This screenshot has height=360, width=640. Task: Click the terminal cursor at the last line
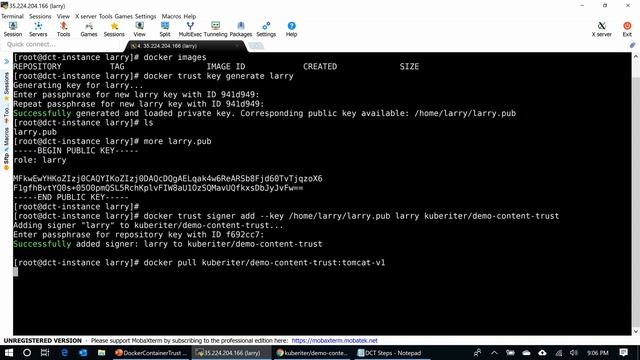point(16,272)
